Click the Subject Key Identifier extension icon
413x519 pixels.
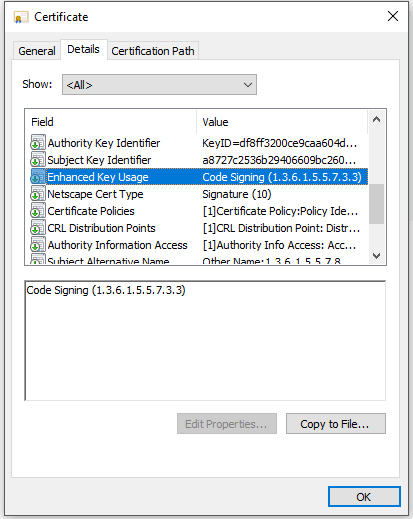37,159
